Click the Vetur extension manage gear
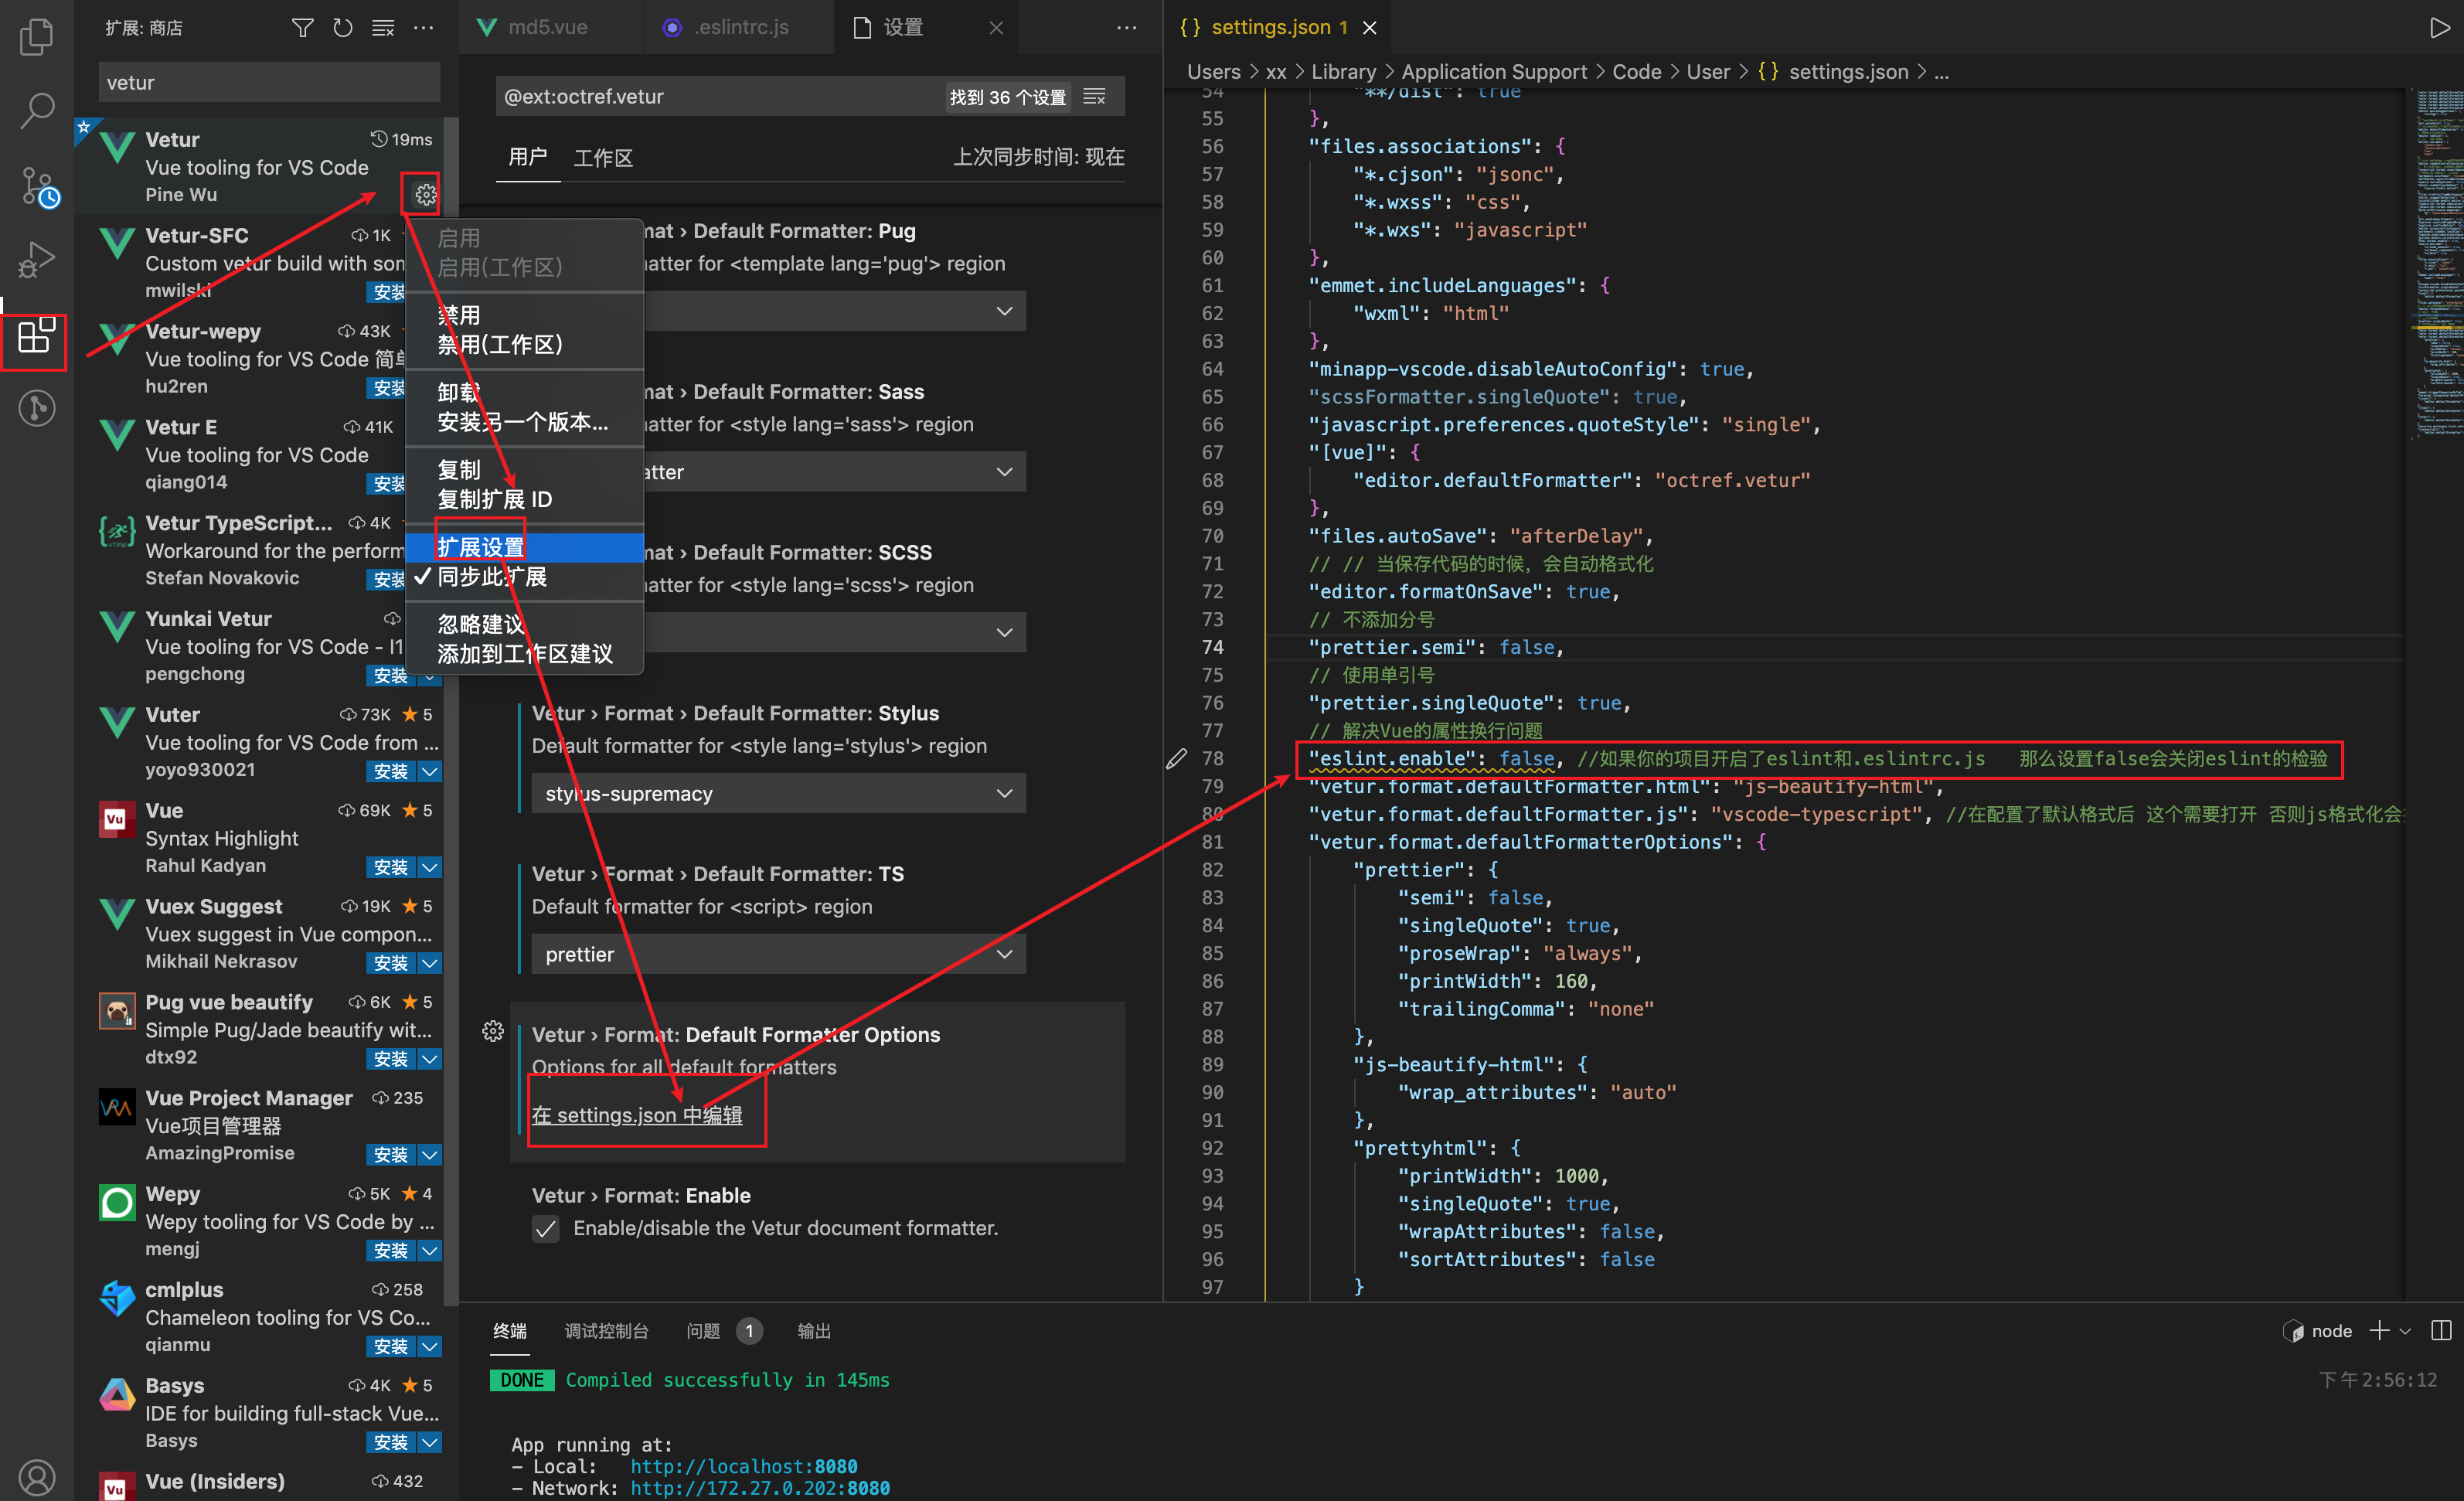The image size is (2464, 1501). [426, 194]
